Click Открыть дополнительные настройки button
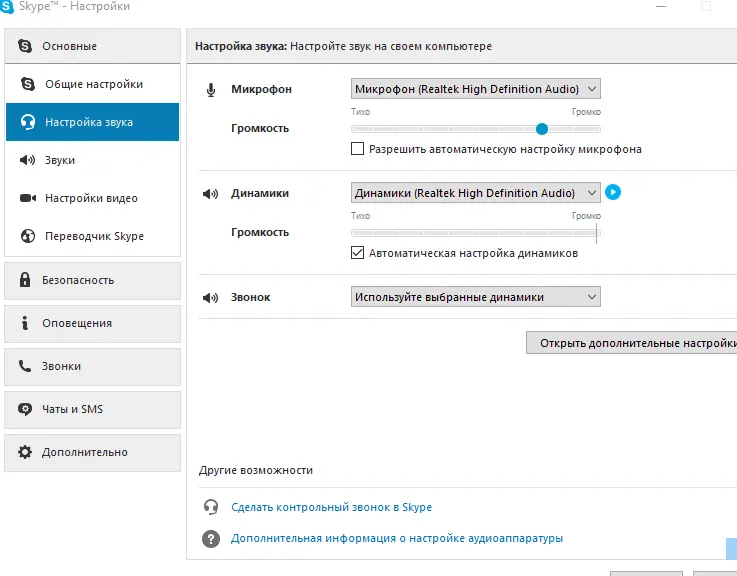The width and height of the screenshot is (737, 576). [x=632, y=343]
